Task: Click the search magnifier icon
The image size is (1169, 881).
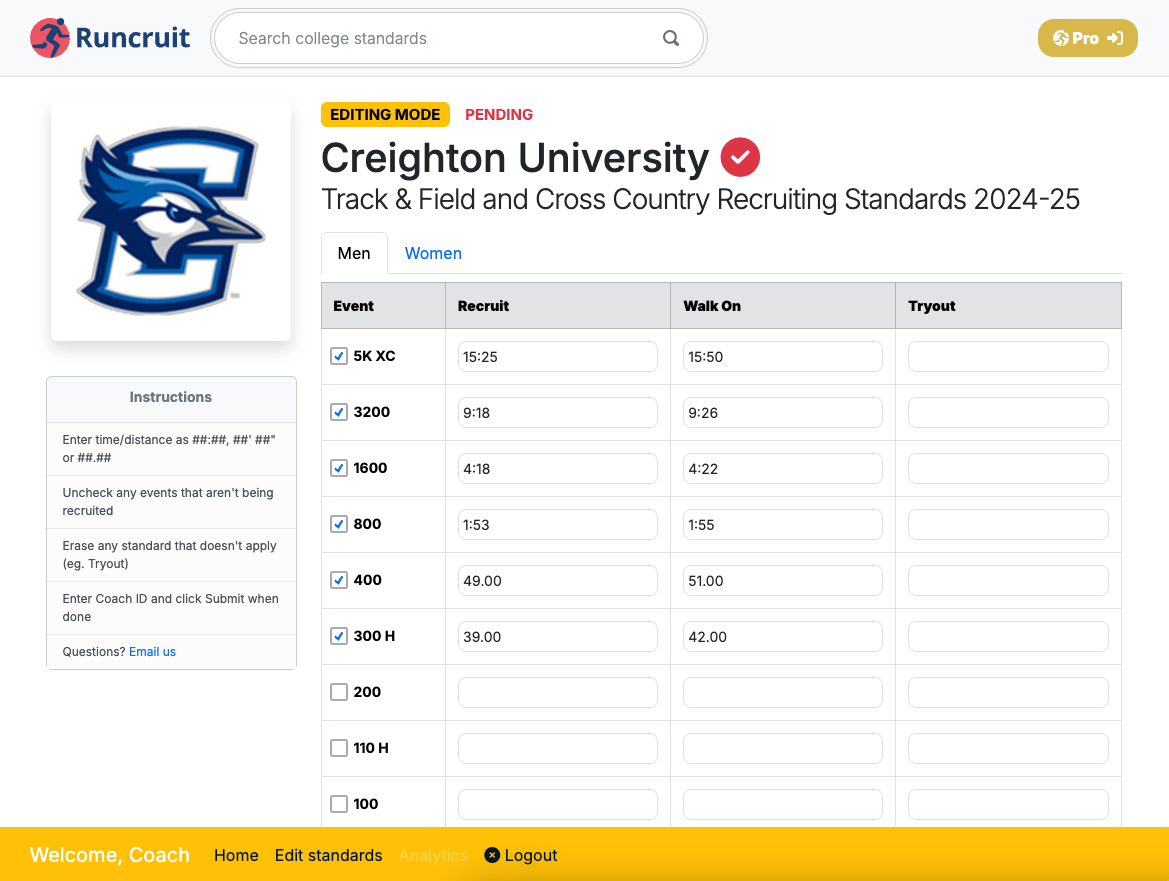Action: point(671,38)
